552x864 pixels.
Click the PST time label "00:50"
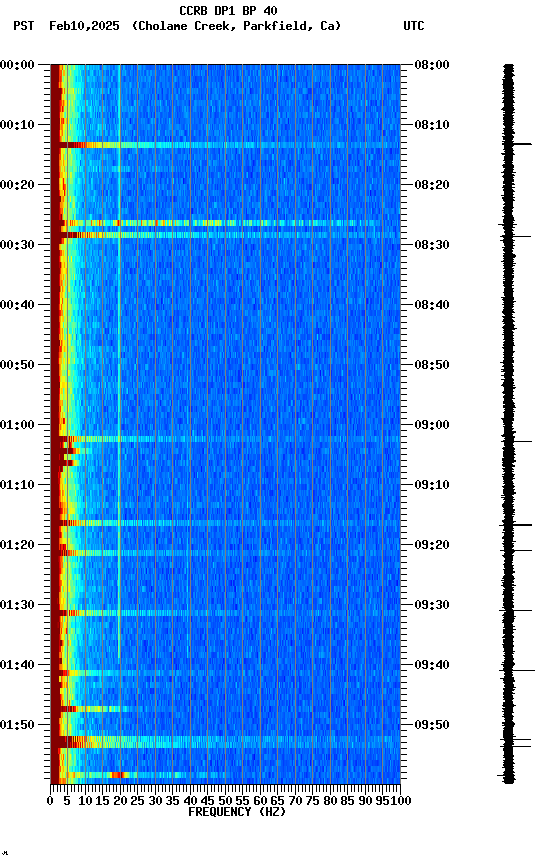(17, 365)
